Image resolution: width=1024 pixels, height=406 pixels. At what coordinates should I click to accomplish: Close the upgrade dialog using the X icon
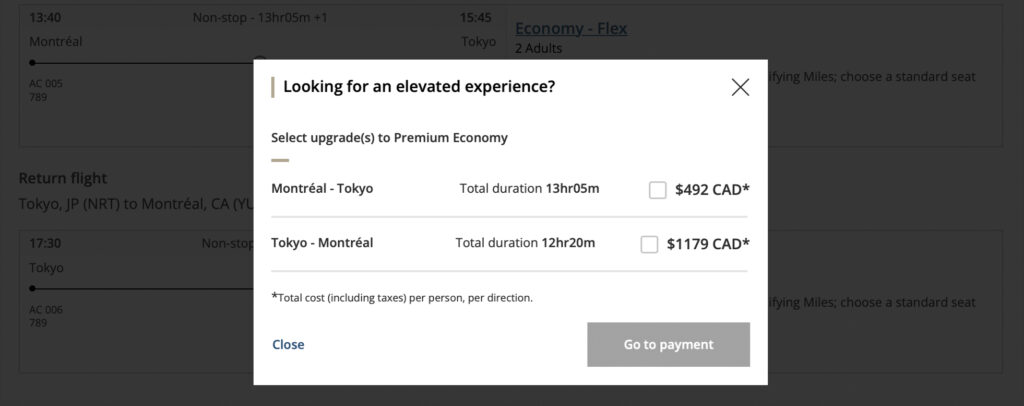coord(740,87)
